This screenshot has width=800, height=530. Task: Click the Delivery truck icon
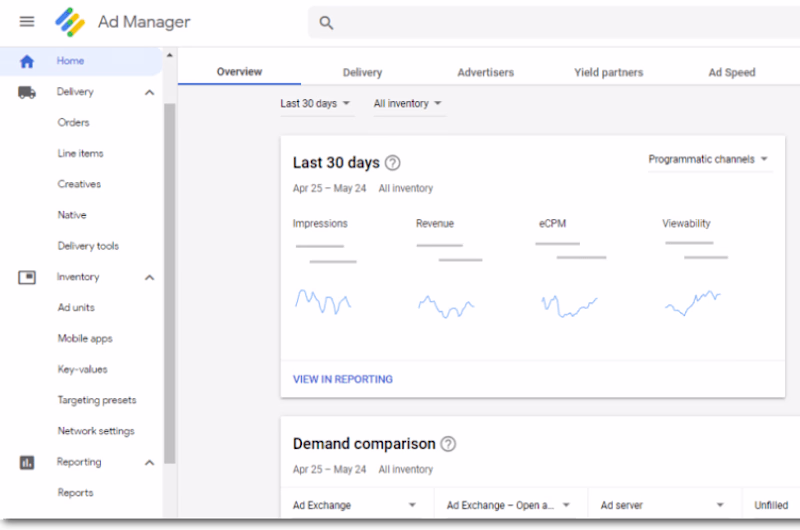pos(27,92)
